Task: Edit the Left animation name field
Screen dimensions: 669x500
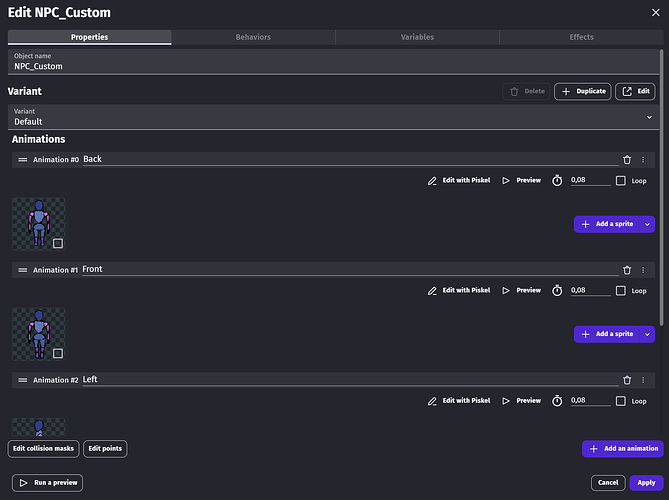Action: click(350, 380)
